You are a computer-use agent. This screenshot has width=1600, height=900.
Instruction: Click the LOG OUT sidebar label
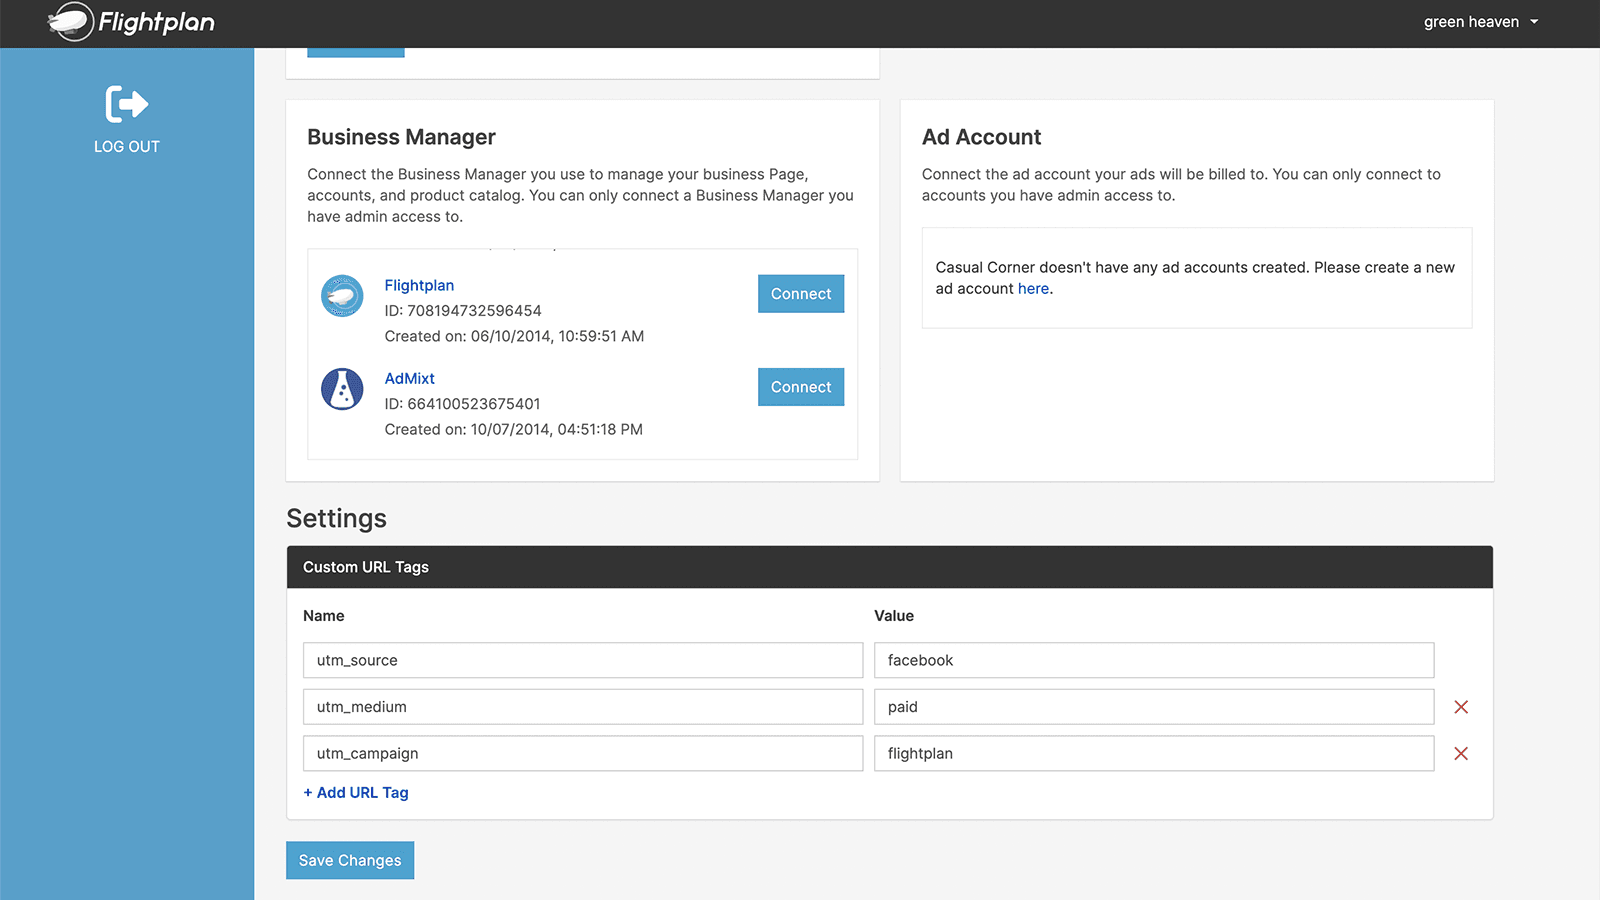pyautogui.click(x=127, y=147)
